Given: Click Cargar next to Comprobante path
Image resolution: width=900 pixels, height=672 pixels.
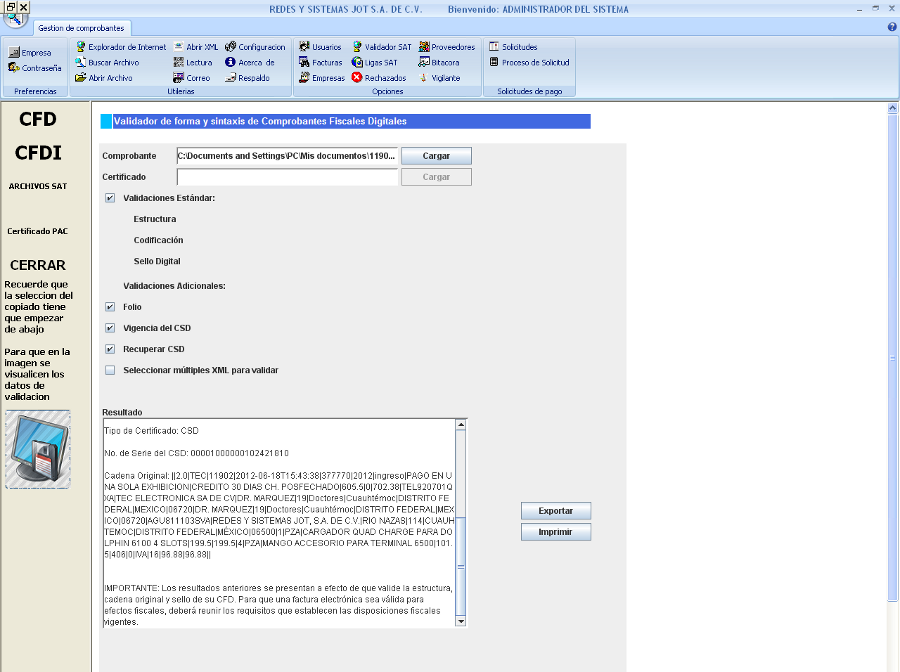Looking at the screenshot, I should click(x=436, y=156).
